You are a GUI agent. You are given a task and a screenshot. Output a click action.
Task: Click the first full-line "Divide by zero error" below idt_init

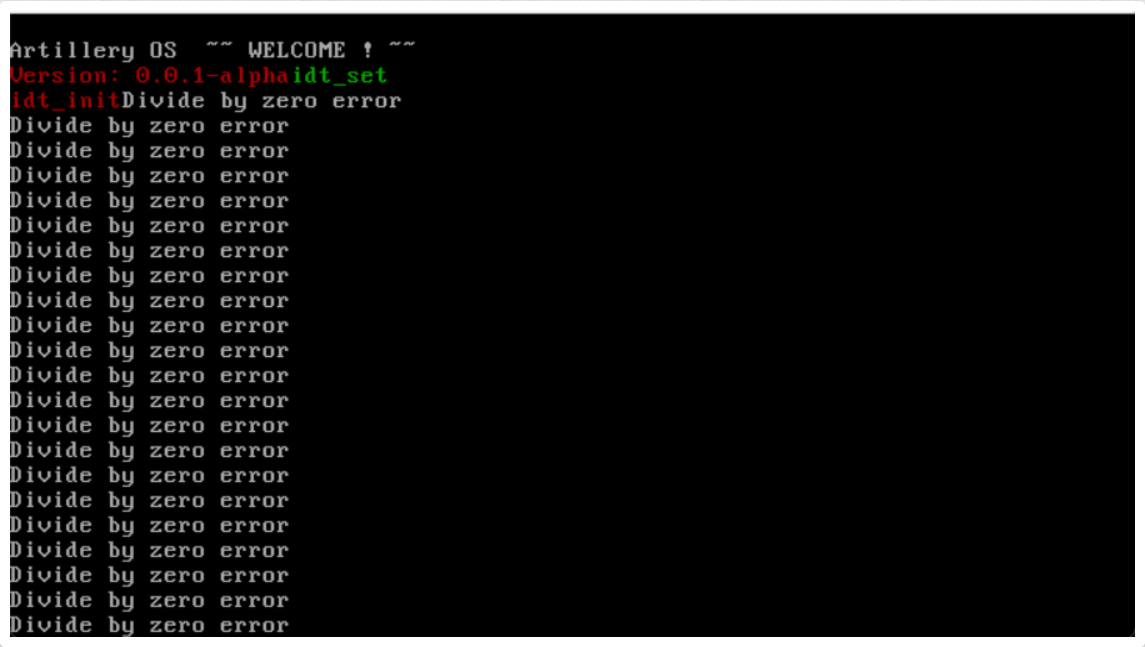pos(150,126)
